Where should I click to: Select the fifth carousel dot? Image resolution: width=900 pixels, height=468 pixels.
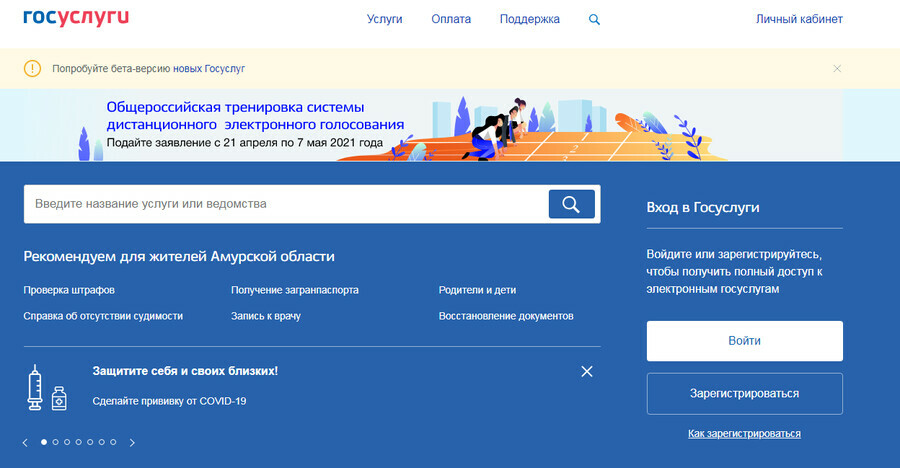(90, 442)
